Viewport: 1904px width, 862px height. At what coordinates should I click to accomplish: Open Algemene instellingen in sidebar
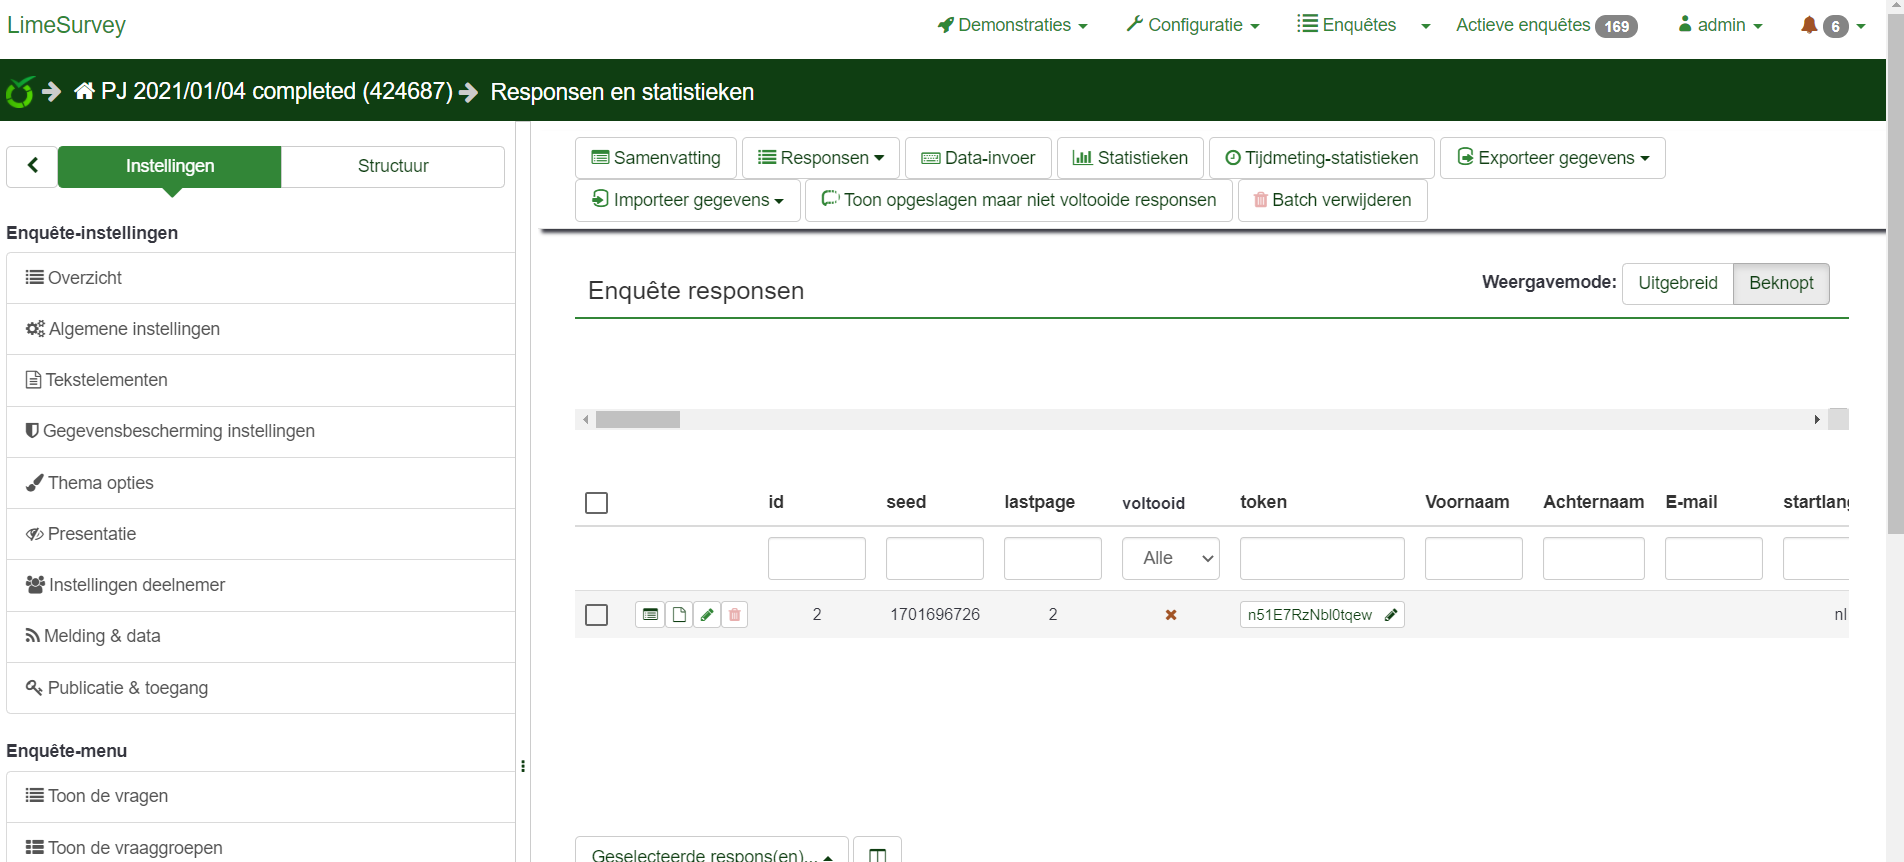(134, 329)
